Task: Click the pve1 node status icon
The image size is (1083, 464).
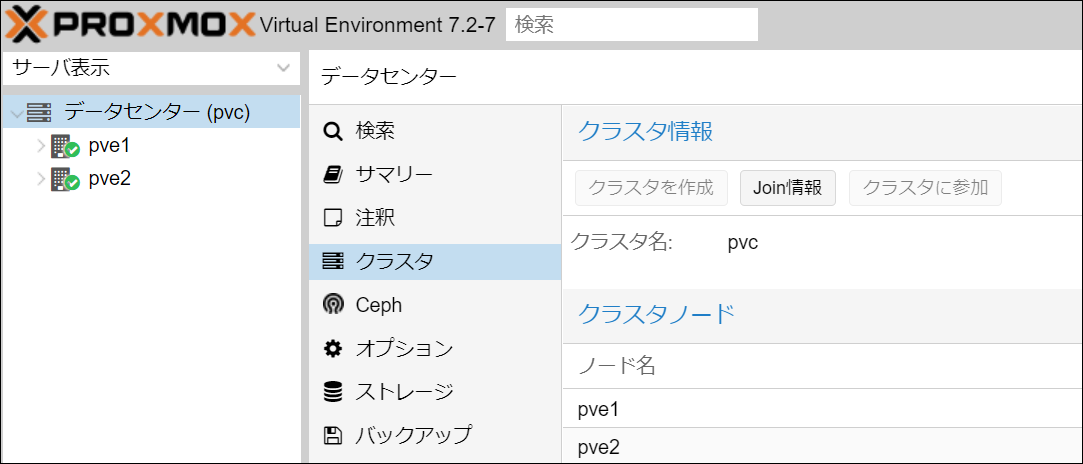Action: click(x=65, y=146)
